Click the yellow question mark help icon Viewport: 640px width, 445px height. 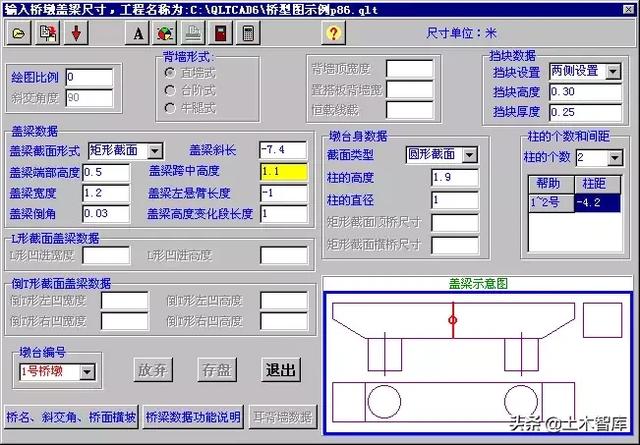pyautogui.click(x=334, y=32)
